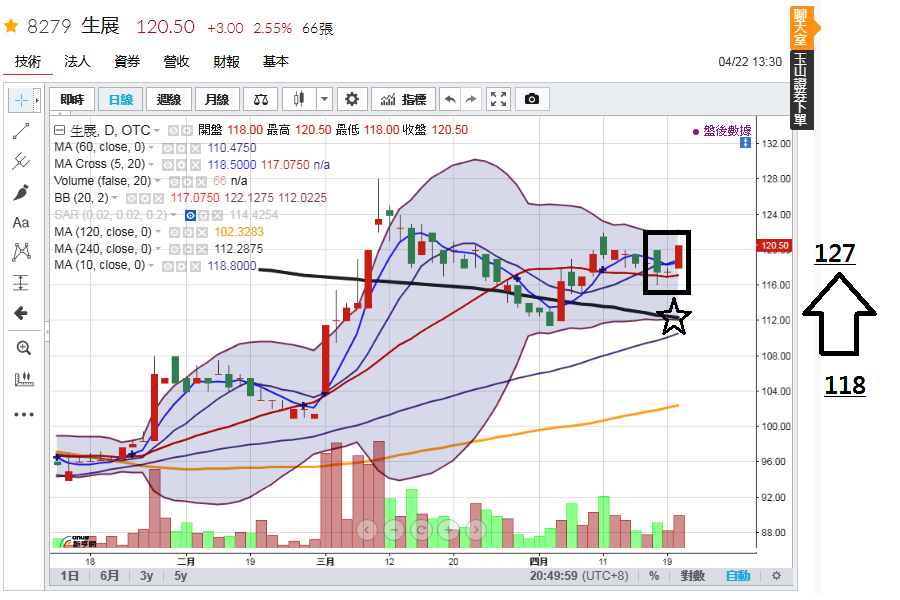Image resolution: width=900 pixels, height=600 pixels.
Task: Click the favorite star next to 8279
Action: pos(11,26)
